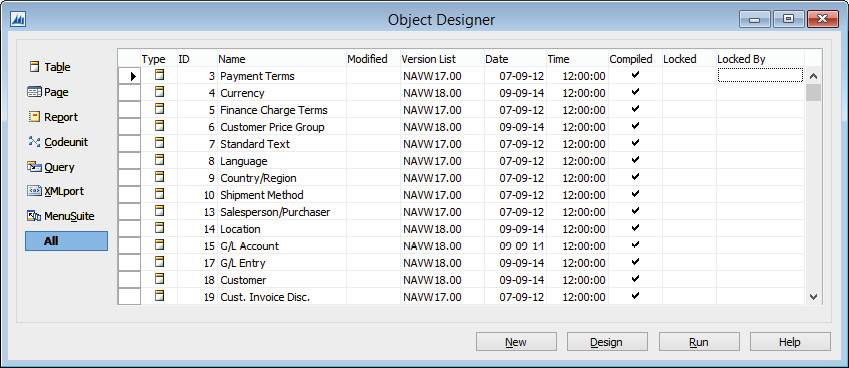Click the type icon in Language row

(159, 160)
